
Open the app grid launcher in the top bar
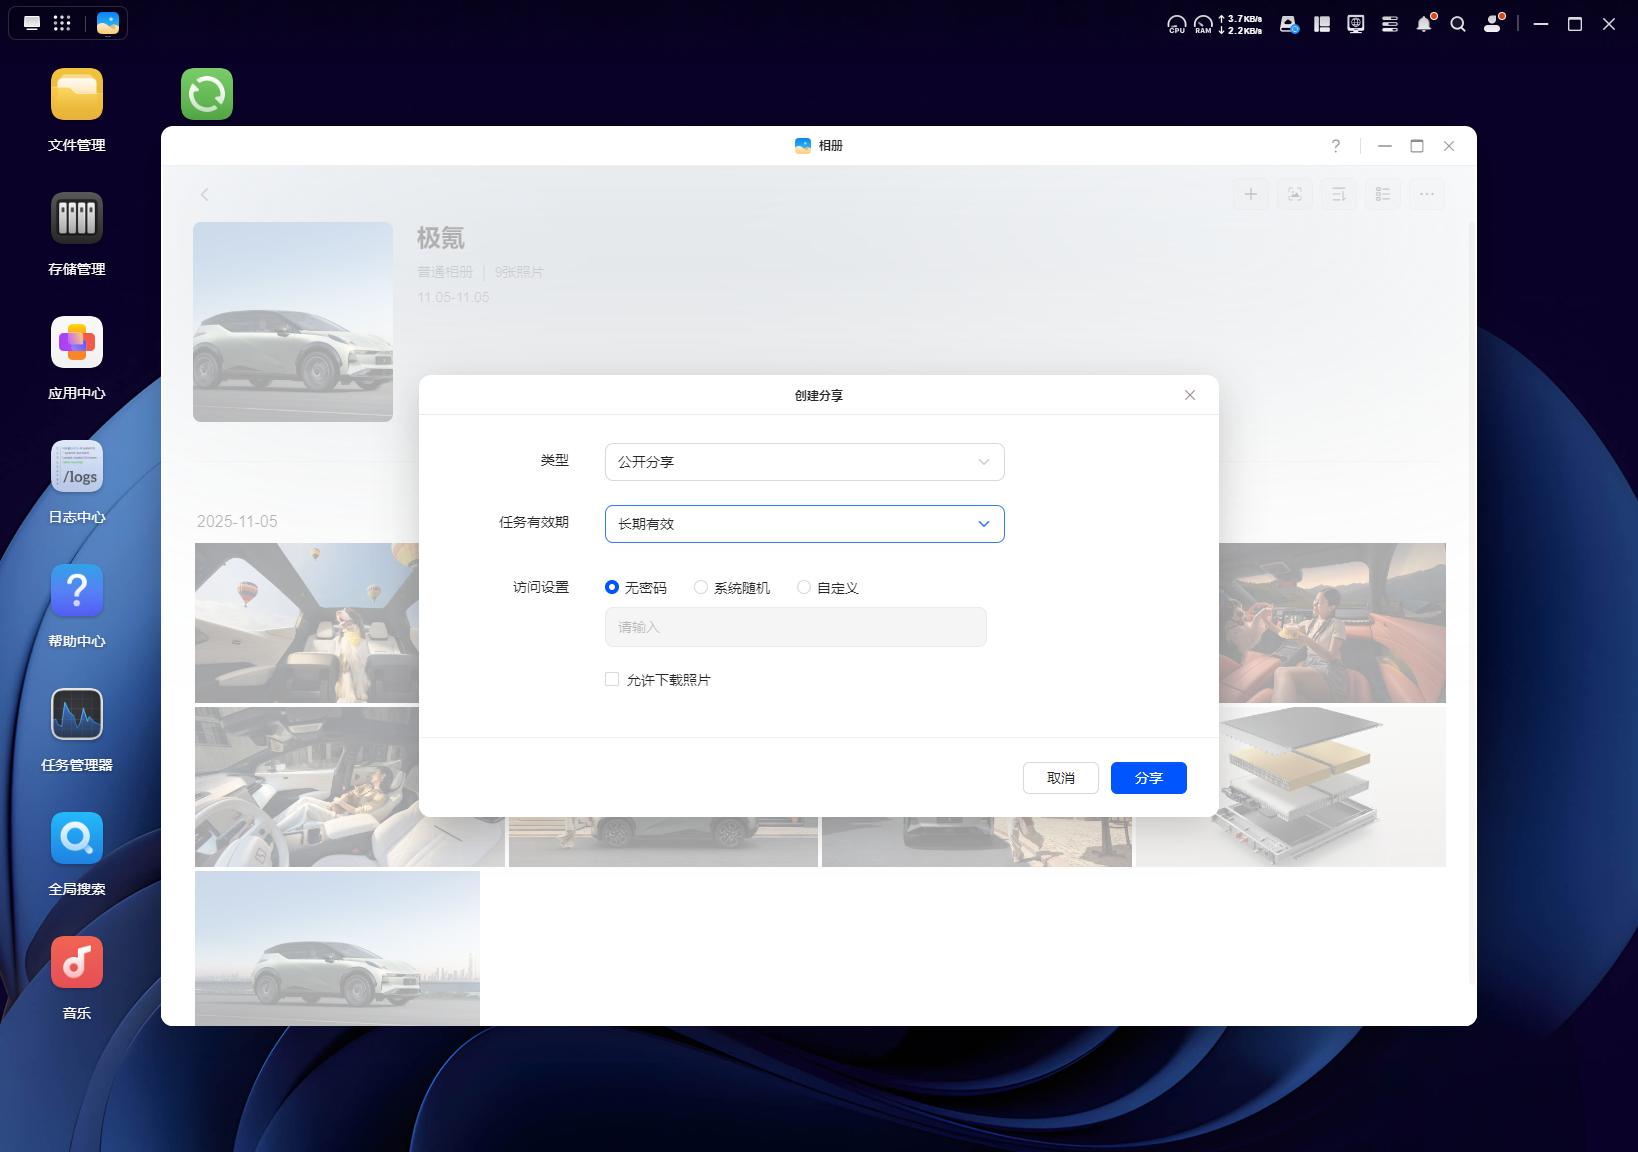coord(62,23)
